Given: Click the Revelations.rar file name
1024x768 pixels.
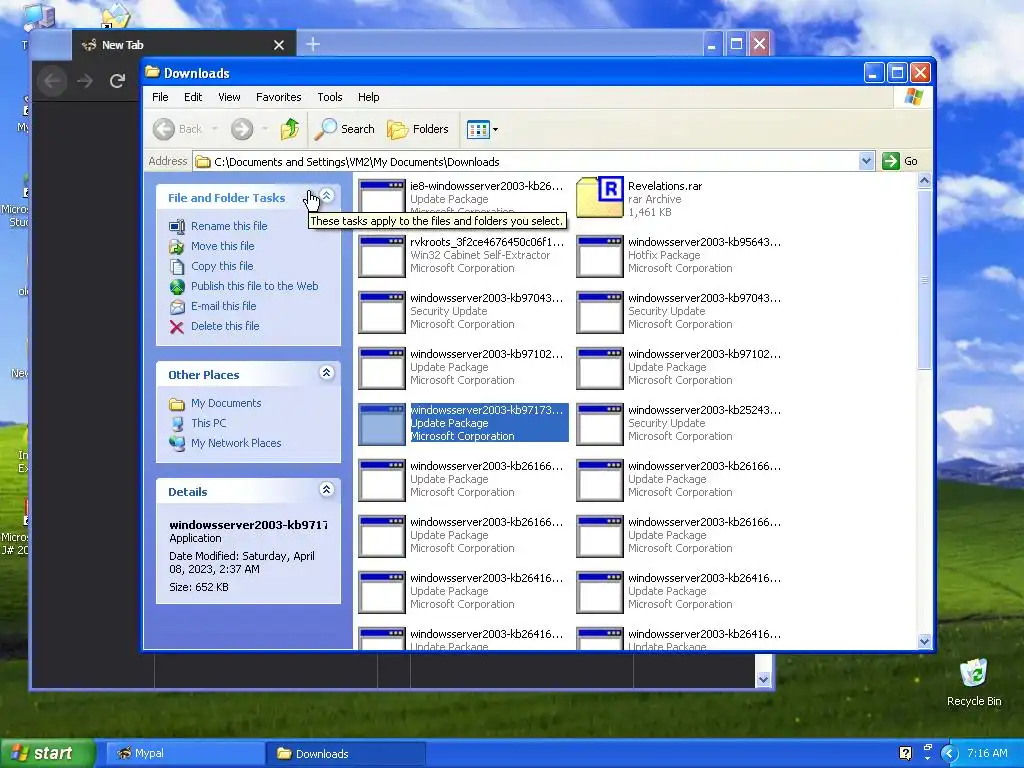Looking at the screenshot, I should [665, 186].
